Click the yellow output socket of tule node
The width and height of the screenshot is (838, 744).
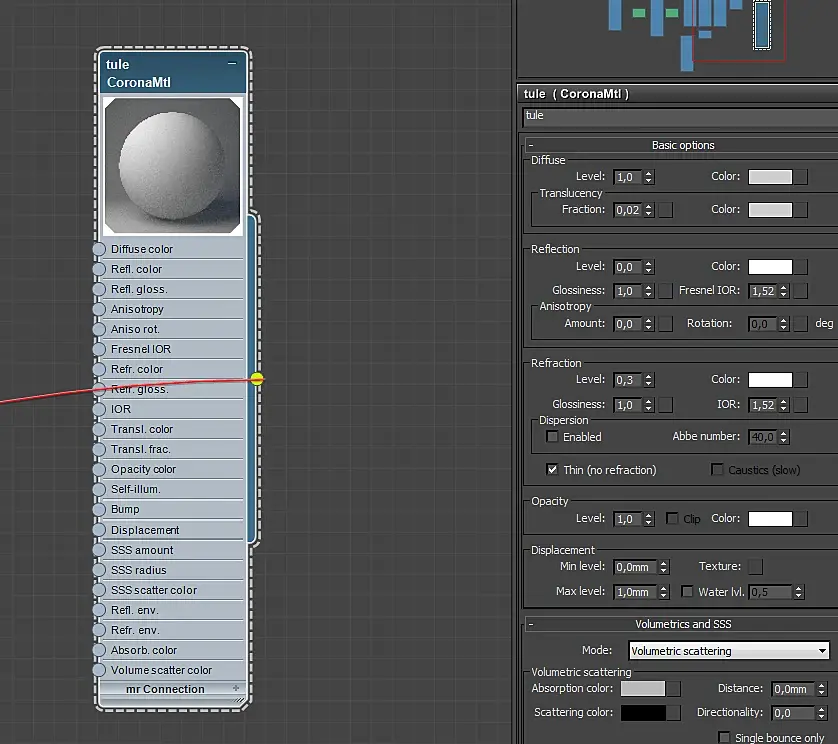tap(257, 379)
